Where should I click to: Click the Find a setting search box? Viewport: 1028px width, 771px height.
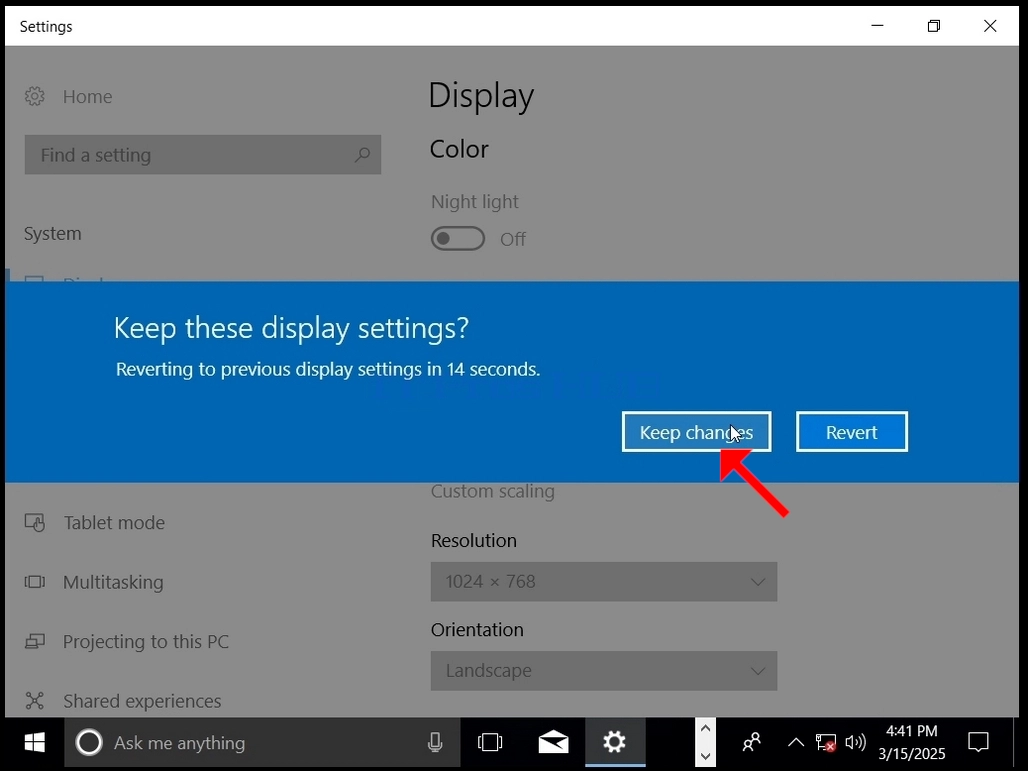[x=203, y=155]
